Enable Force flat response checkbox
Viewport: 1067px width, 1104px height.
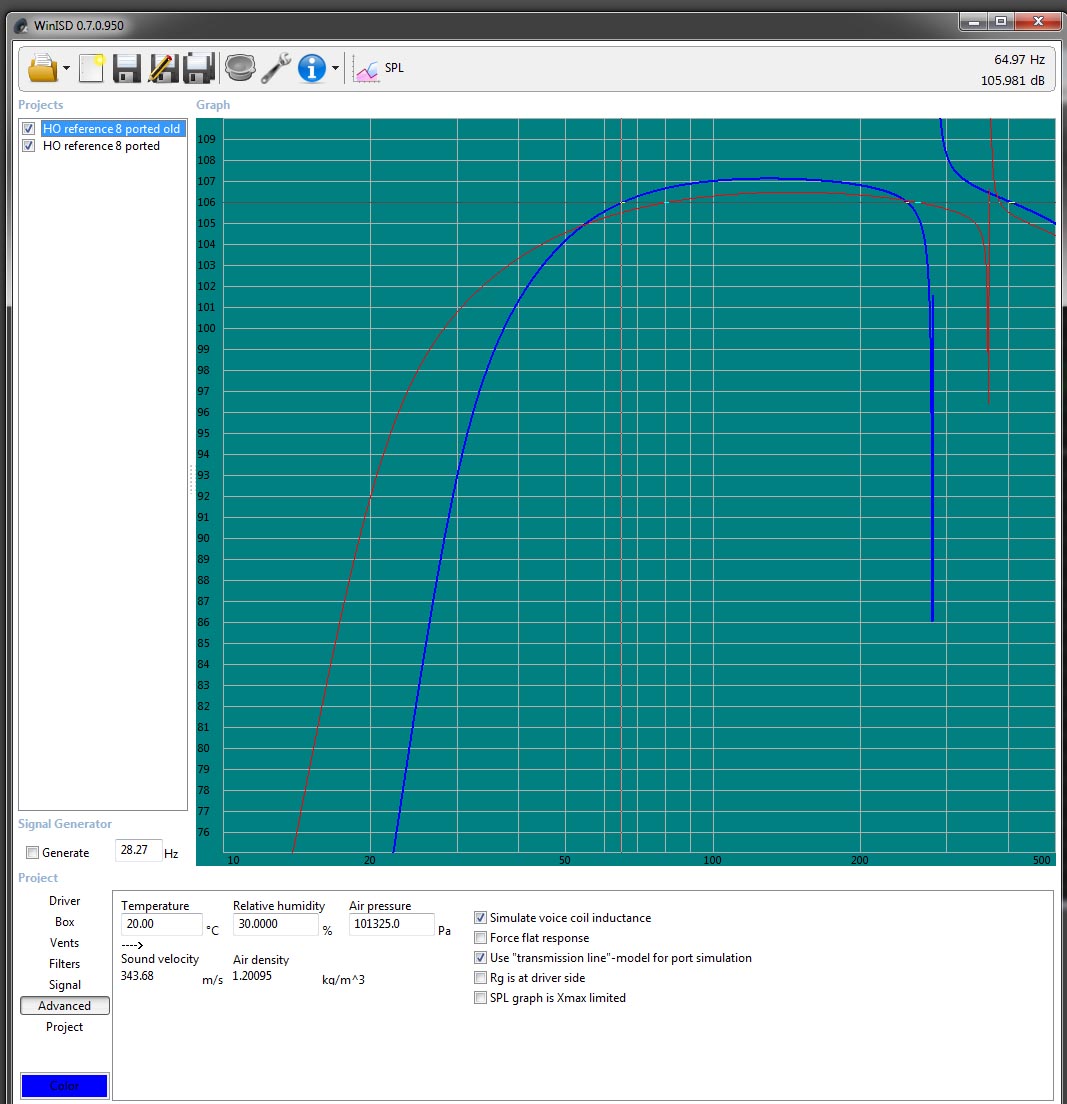pos(480,938)
